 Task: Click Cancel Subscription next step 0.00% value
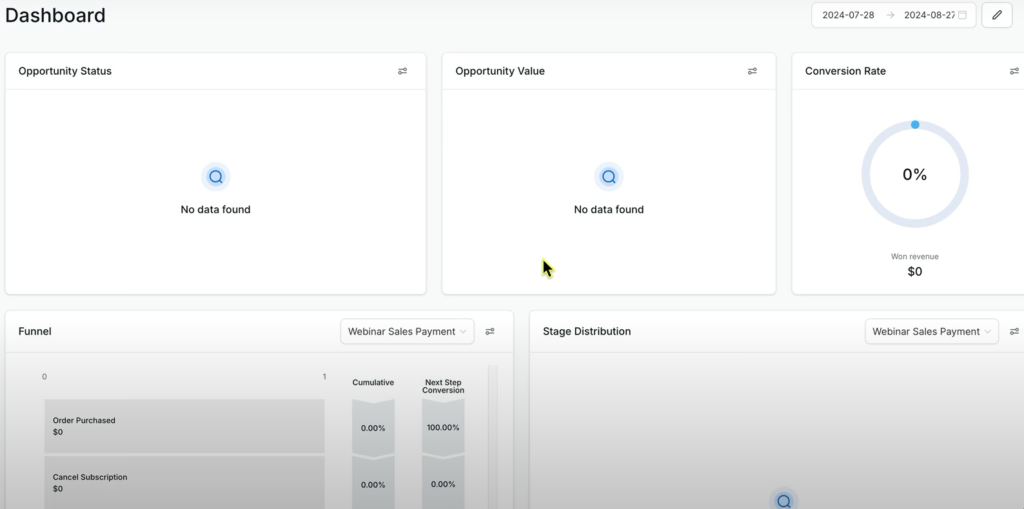pos(443,484)
